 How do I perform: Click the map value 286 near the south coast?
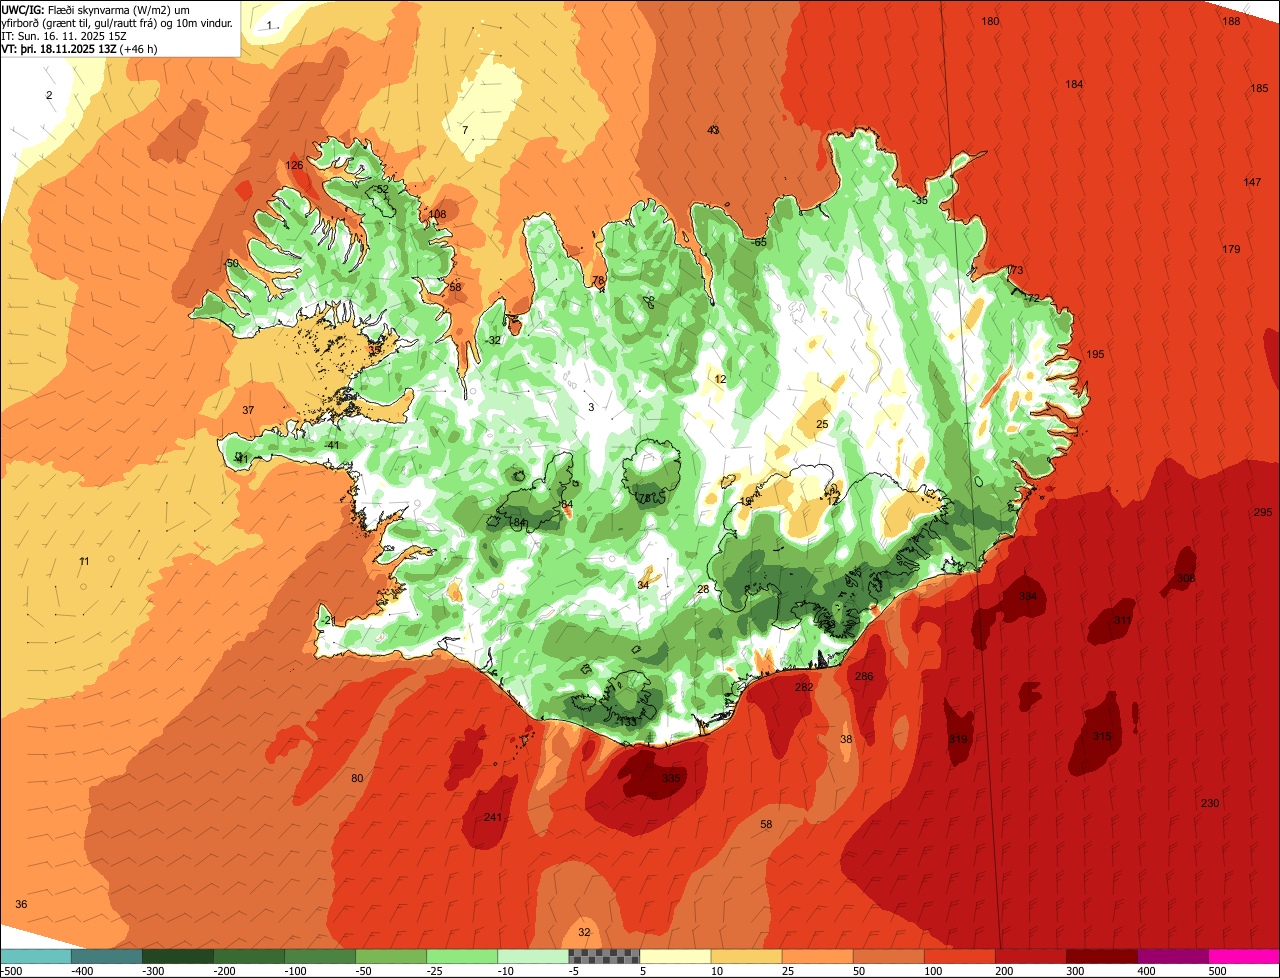point(864,677)
